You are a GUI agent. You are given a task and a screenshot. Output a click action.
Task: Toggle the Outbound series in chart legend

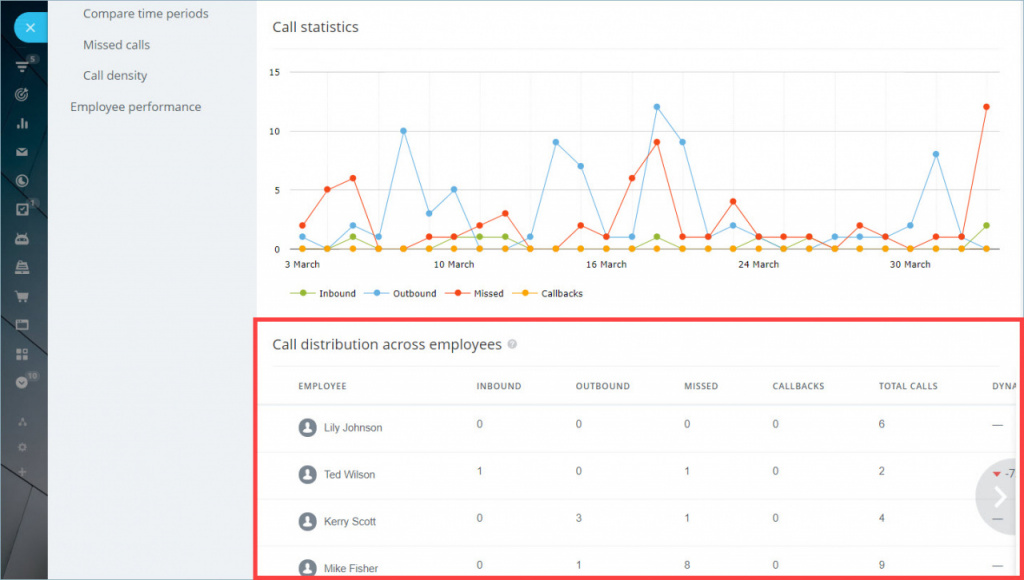[400, 294]
